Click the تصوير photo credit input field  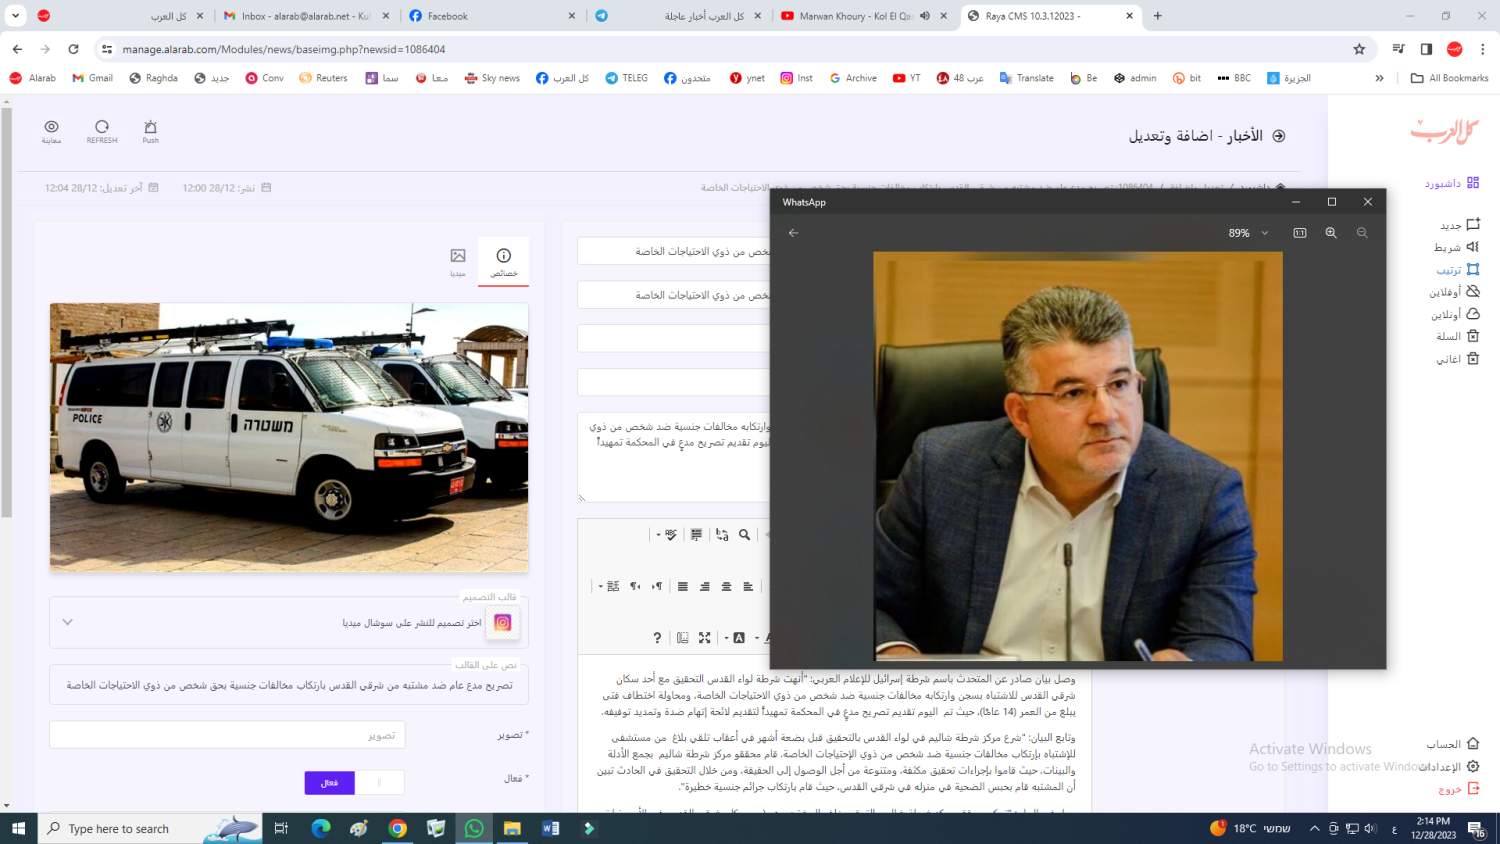click(x=227, y=735)
